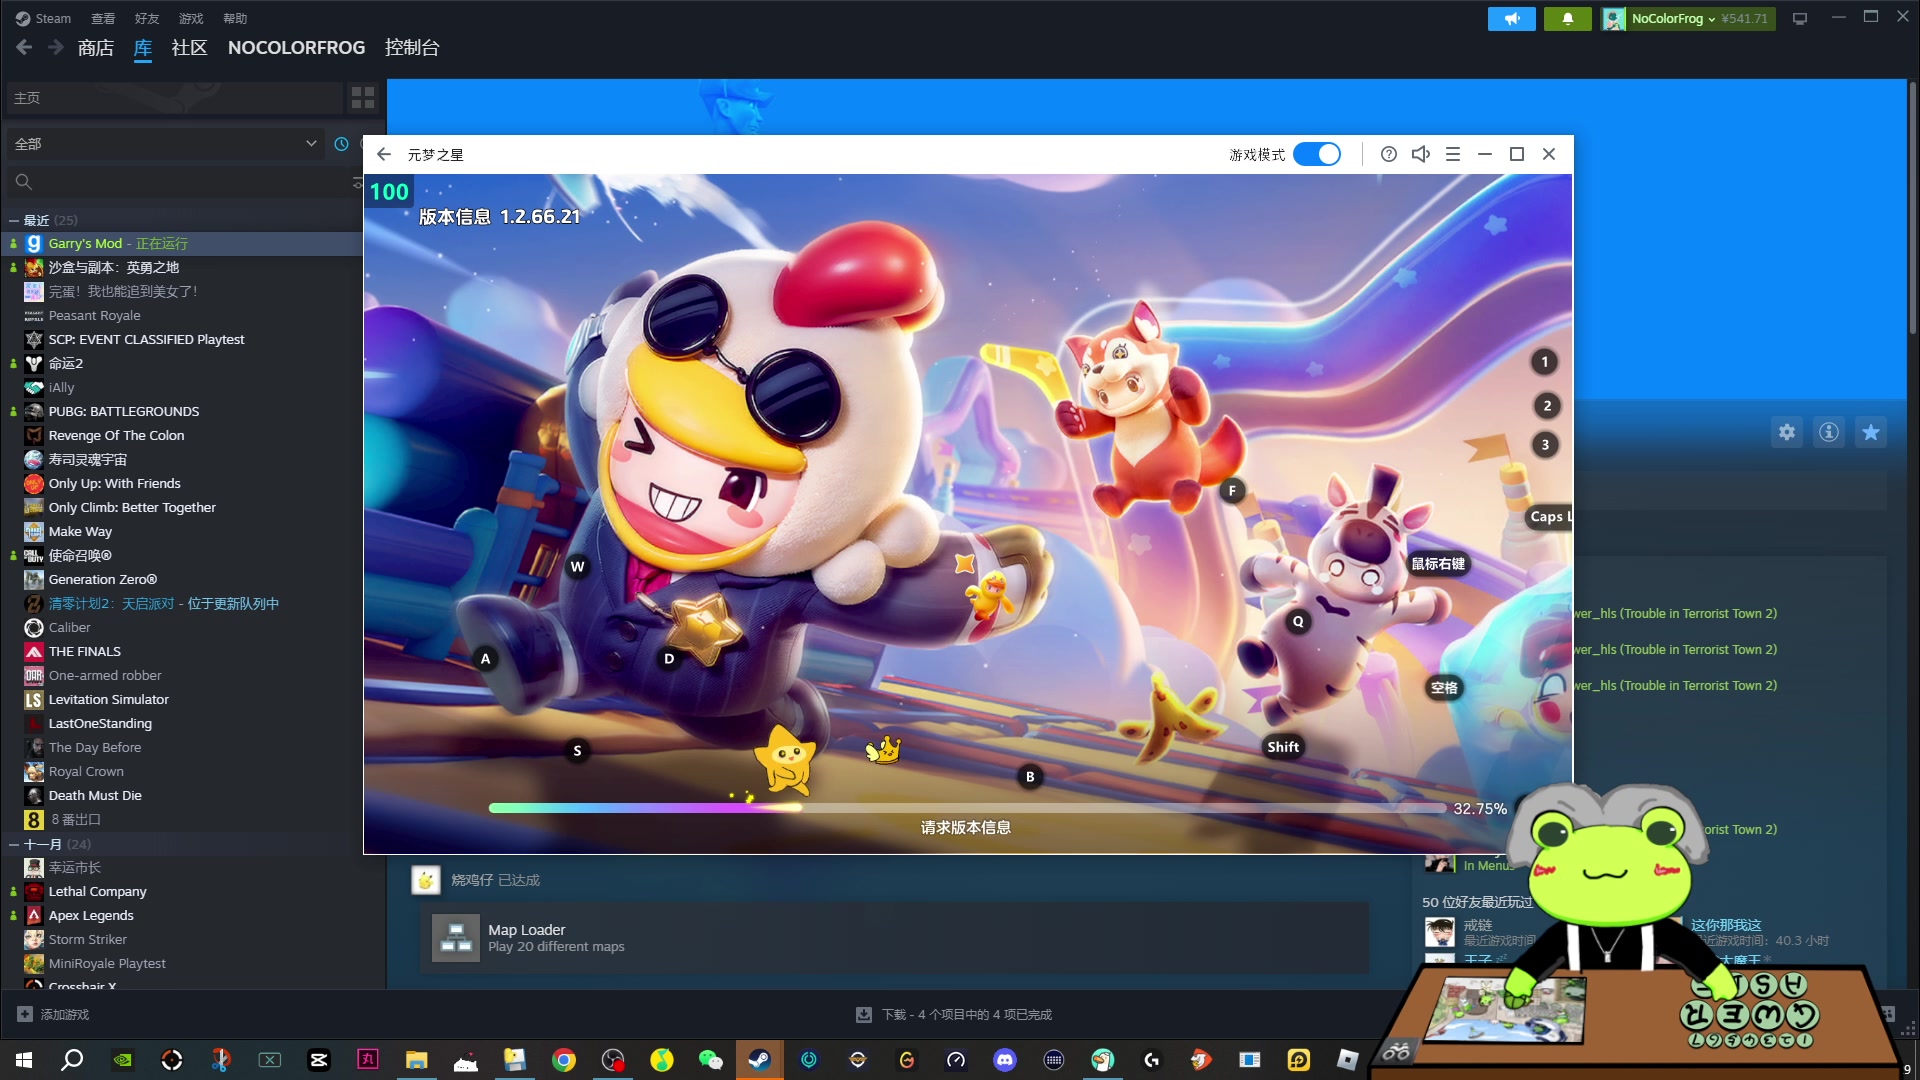Screen dimensions: 1920x1080
Task: Switch to the 库 tab
Action: (x=143, y=47)
